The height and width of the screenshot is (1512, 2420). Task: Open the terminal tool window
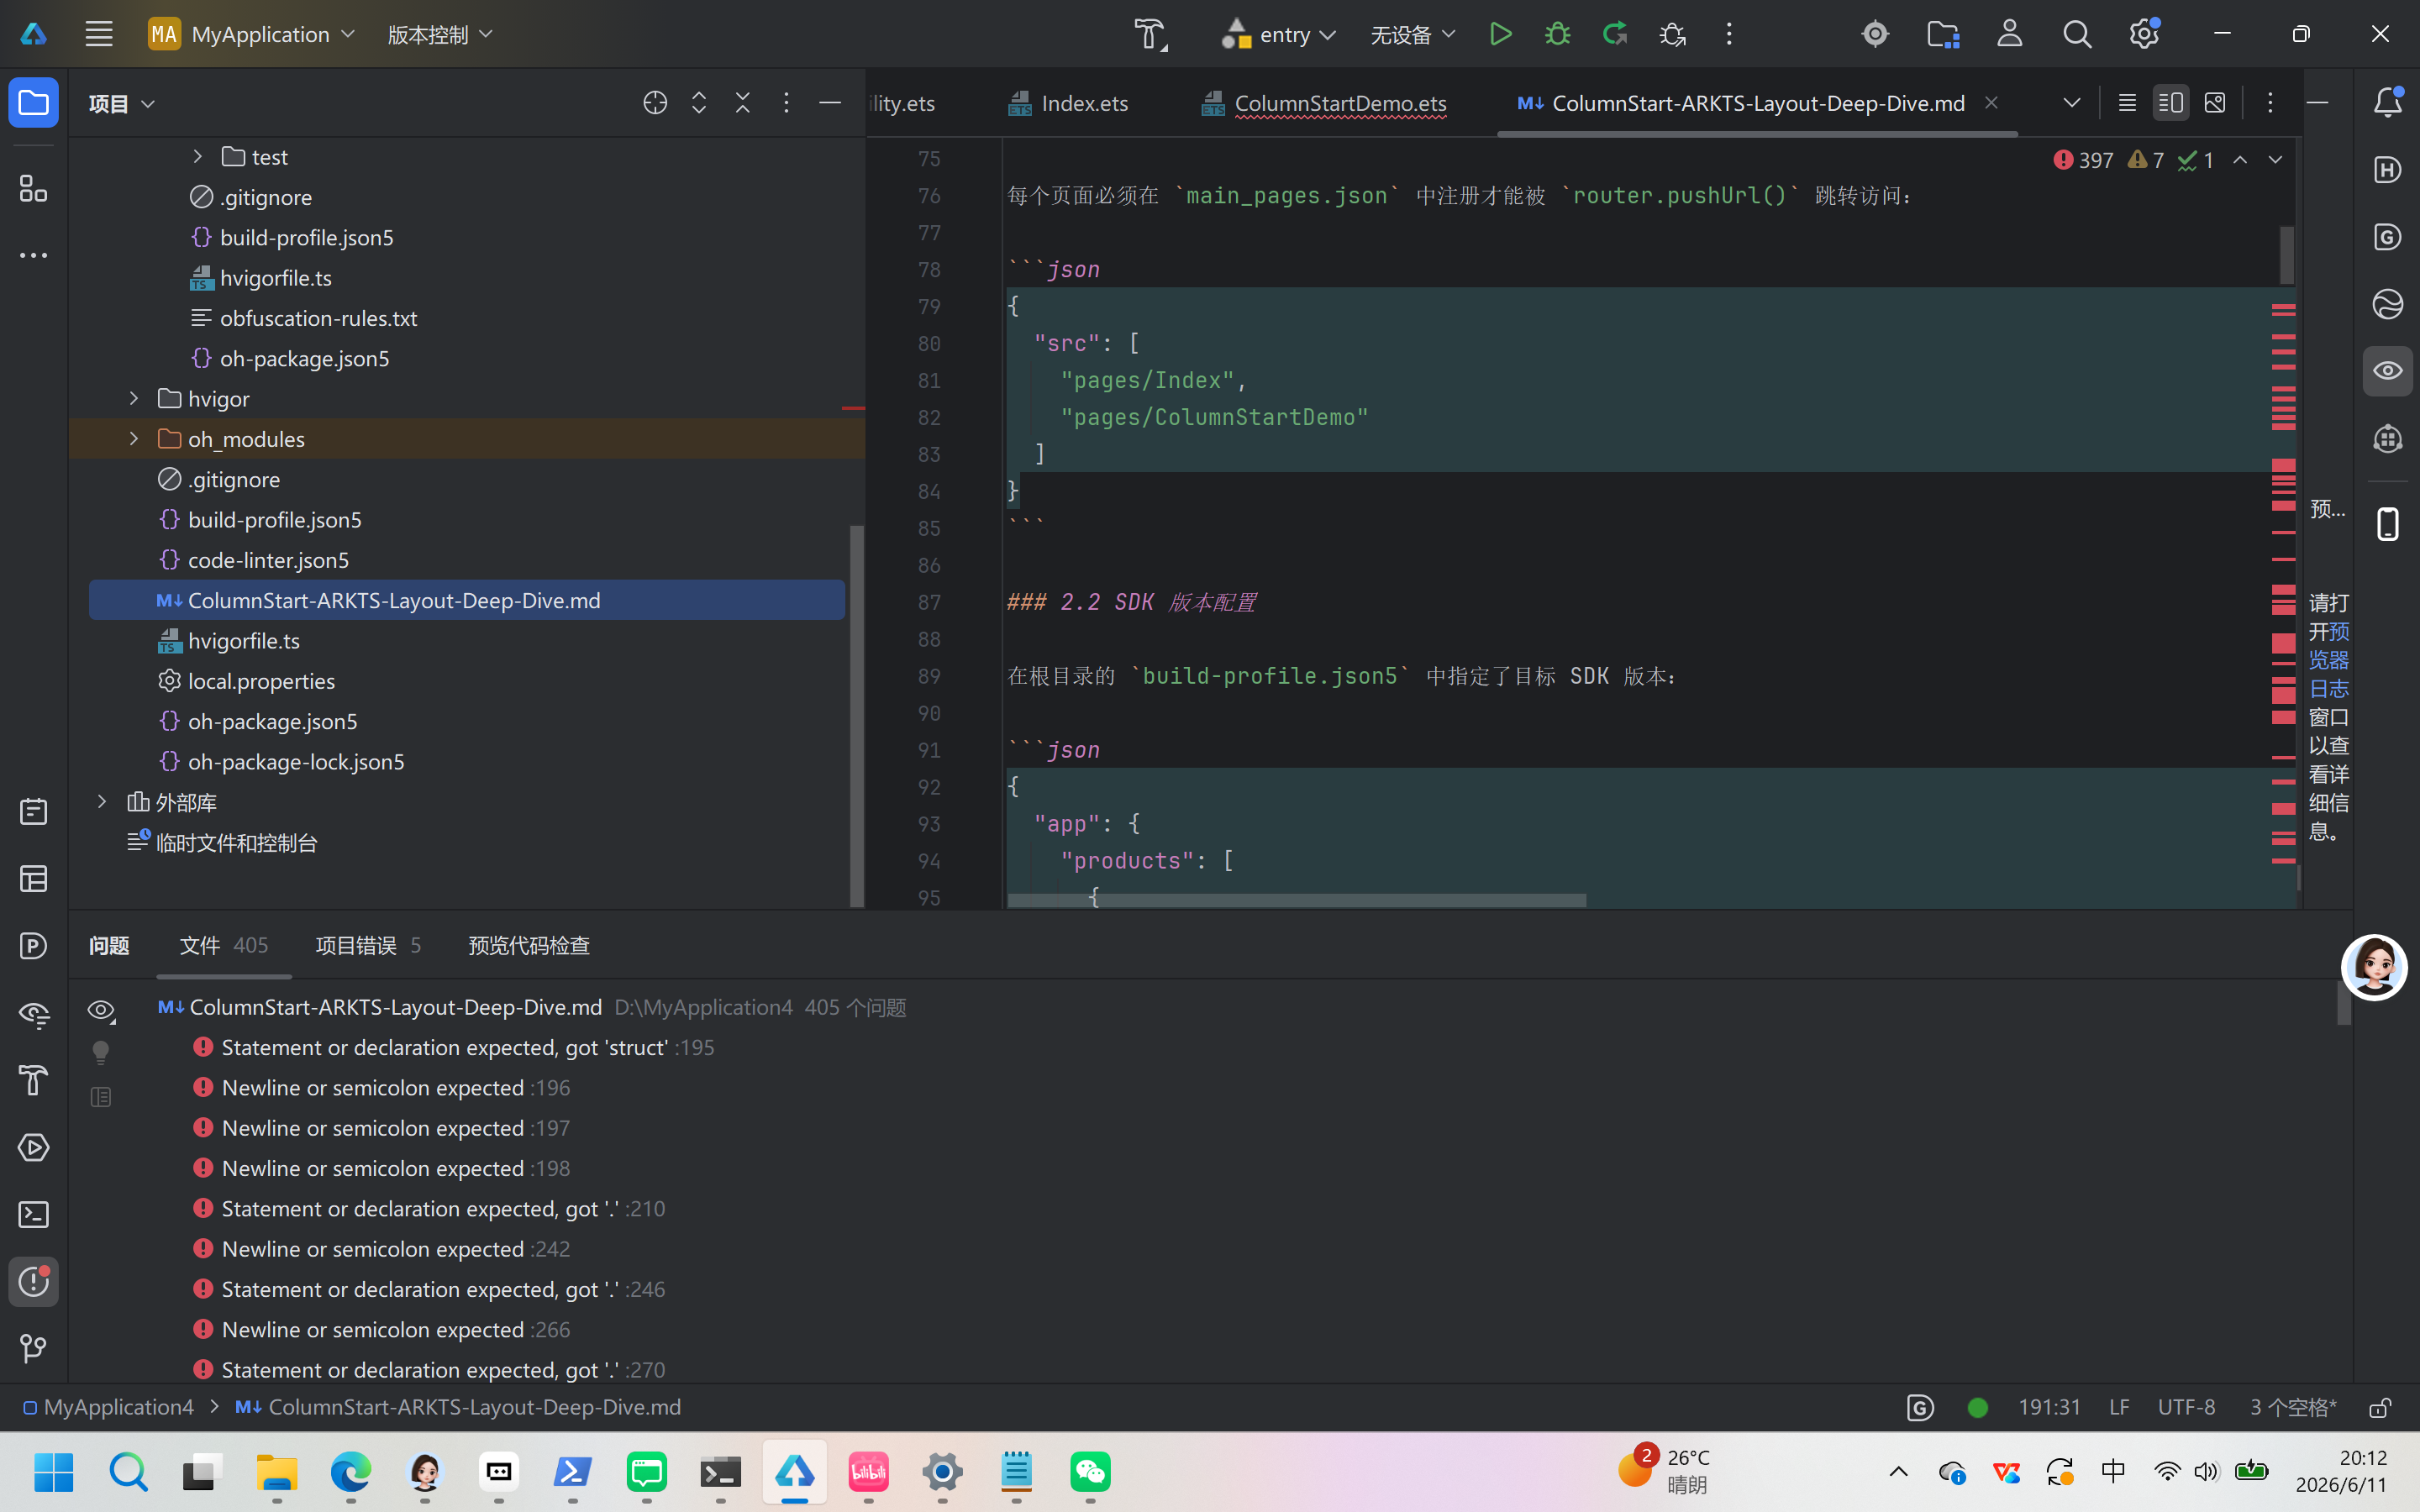point(34,1215)
